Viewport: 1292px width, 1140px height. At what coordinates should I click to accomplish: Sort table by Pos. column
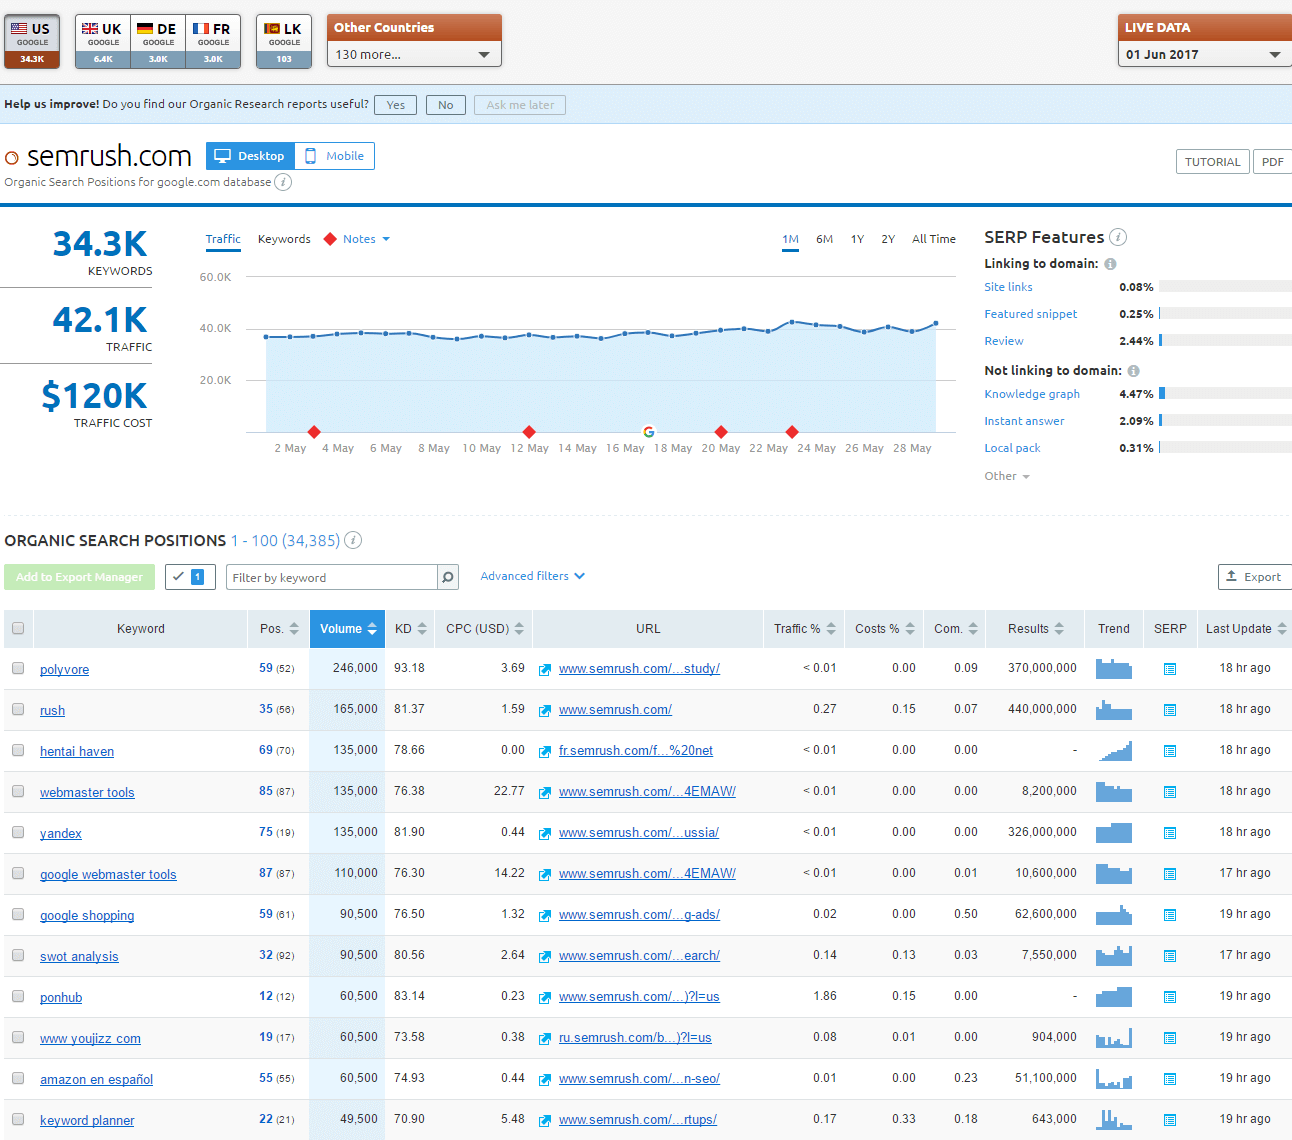279,629
